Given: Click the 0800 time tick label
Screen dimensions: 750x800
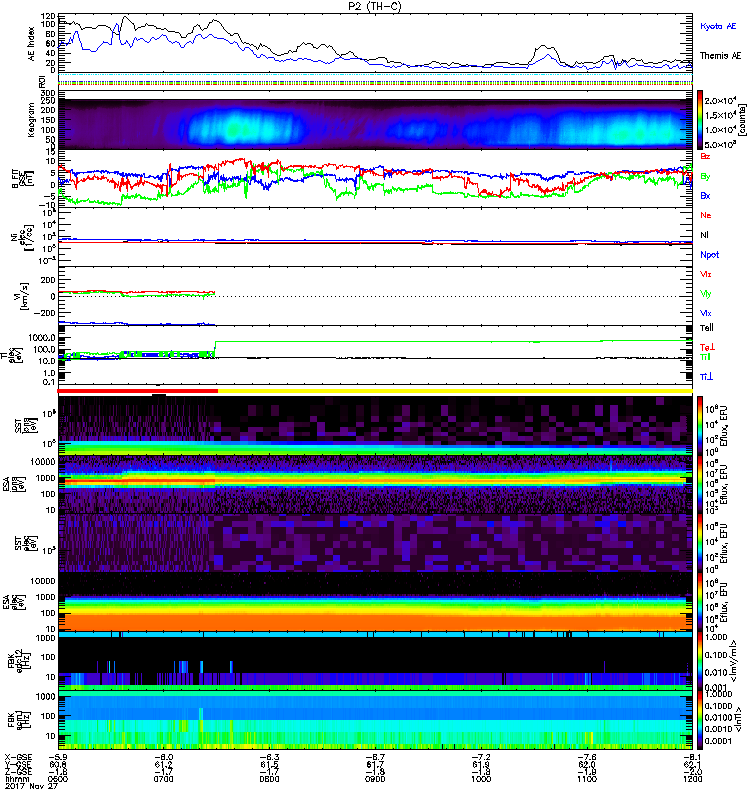Looking at the screenshot, I should tap(269, 779).
